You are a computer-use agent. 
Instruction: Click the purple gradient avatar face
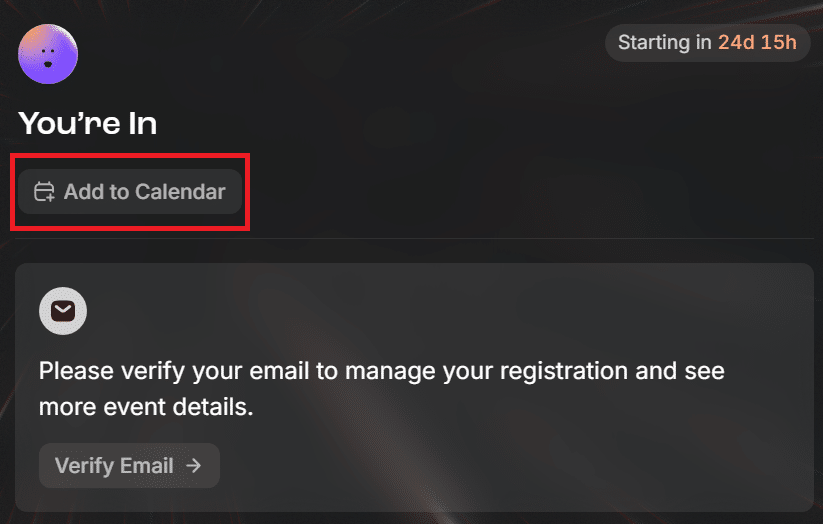48,54
